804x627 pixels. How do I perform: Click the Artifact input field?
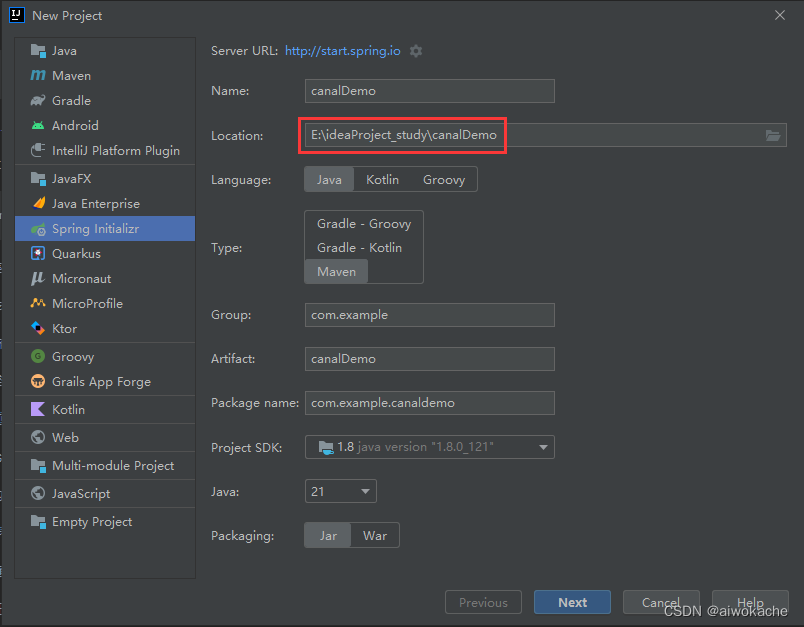[430, 359]
